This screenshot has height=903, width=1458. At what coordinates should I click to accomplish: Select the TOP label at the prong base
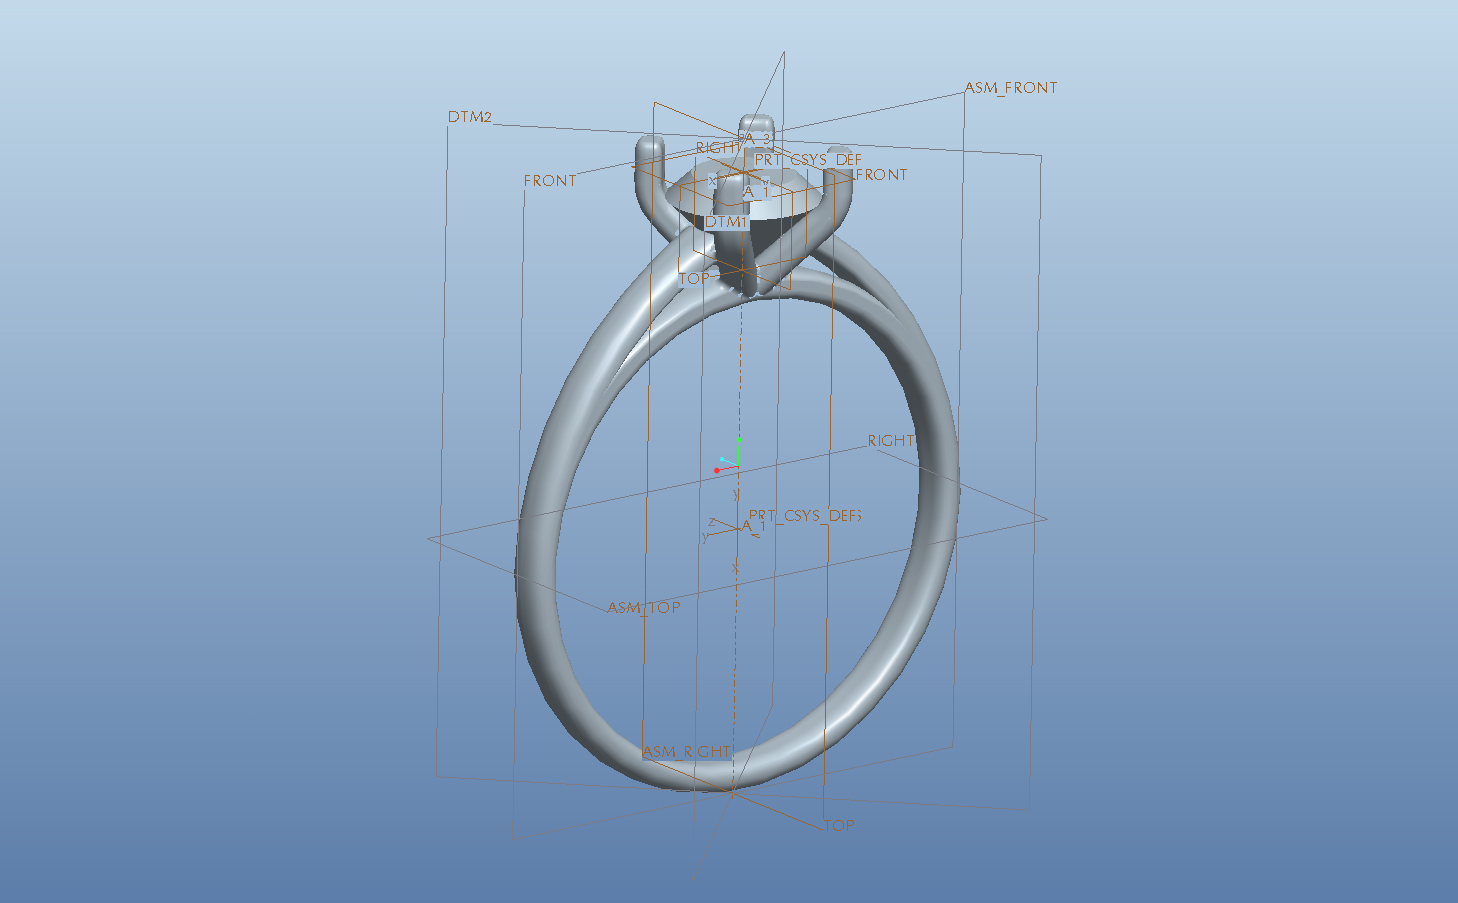(693, 278)
